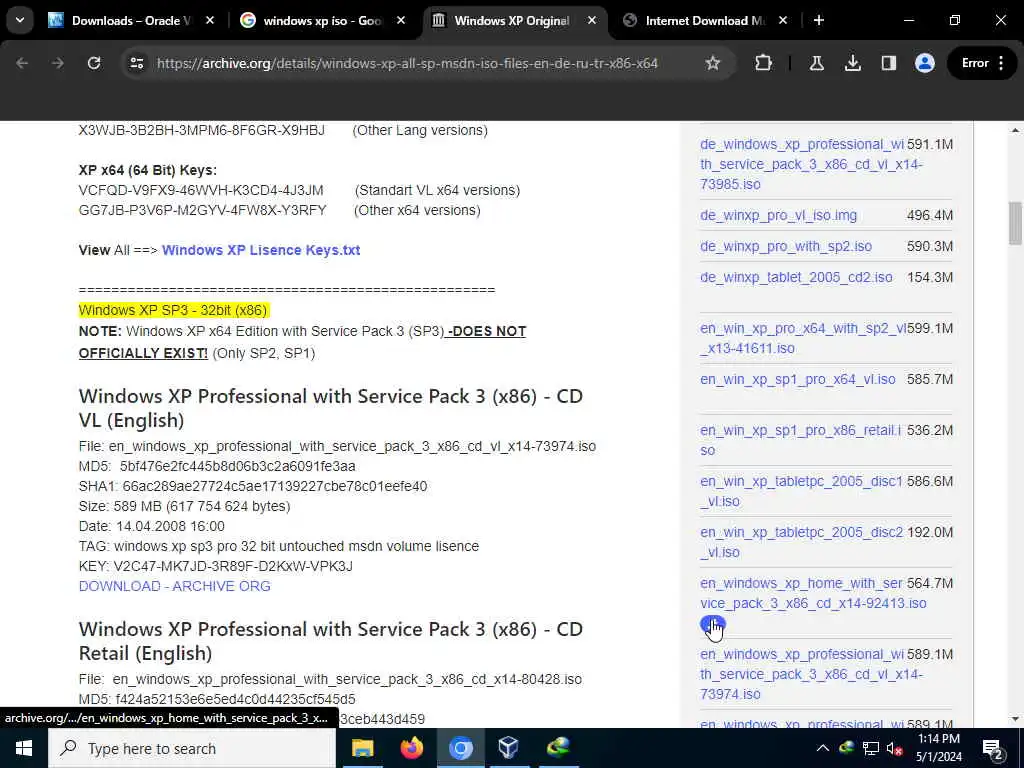1024x768 pixels.
Task: Click the page scroll down arrow
Action: [x=1015, y=719]
